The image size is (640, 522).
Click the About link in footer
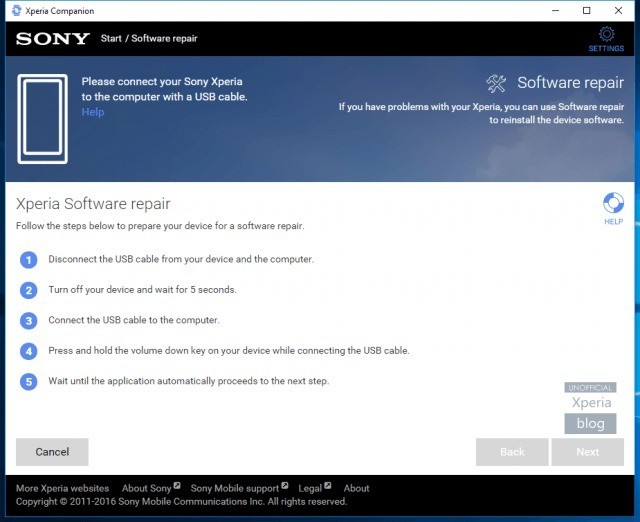(x=357, y=489)
